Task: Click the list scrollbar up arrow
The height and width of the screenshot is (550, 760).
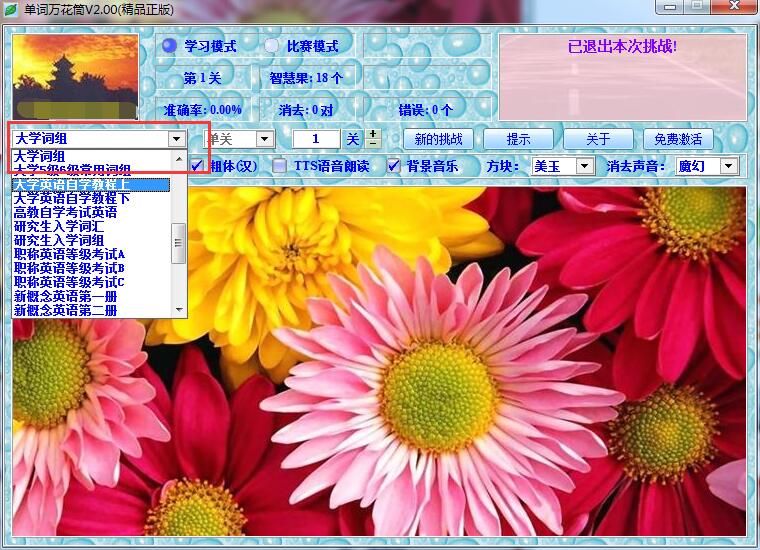Action: (x=179, y=158)
